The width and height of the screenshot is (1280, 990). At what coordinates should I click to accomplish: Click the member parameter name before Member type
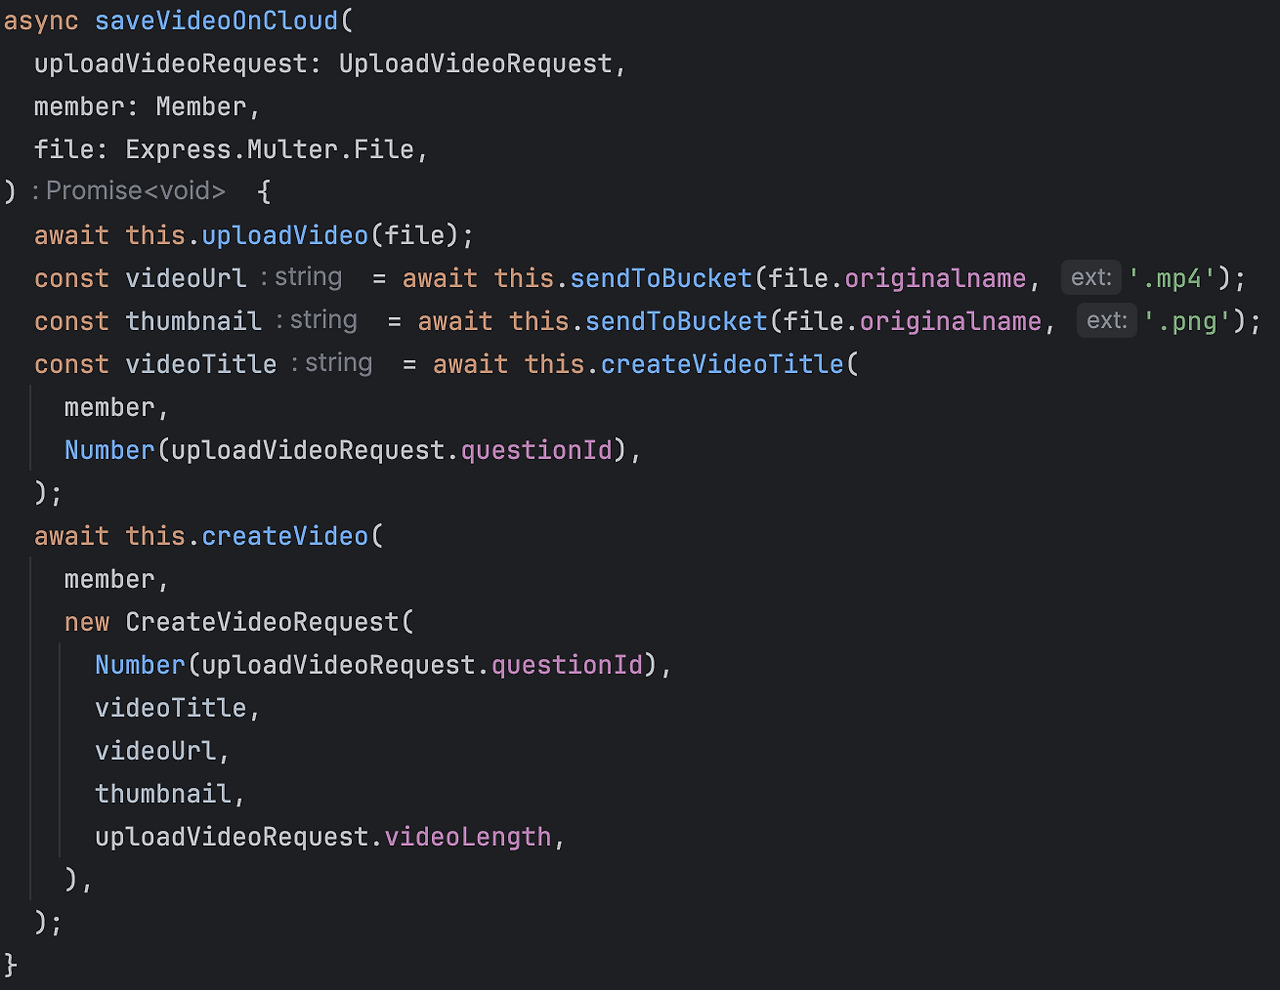[x=79, y=107]
